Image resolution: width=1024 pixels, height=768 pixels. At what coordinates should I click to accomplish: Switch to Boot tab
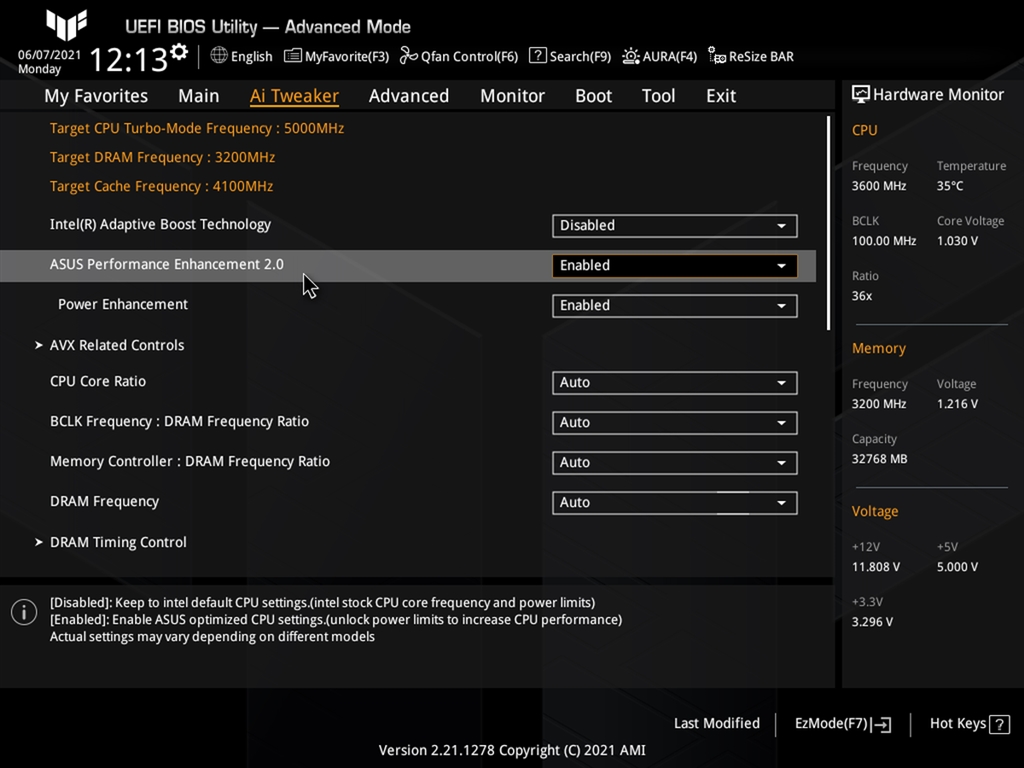point(593,96)
